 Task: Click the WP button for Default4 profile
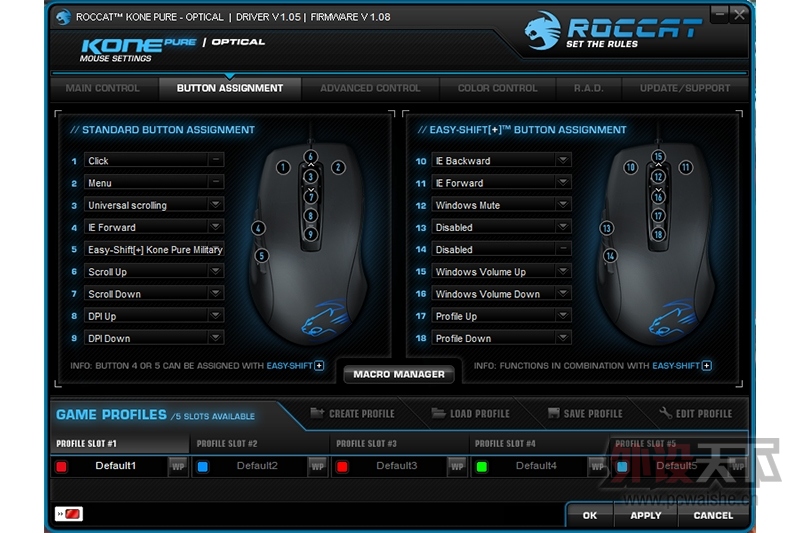597,466
